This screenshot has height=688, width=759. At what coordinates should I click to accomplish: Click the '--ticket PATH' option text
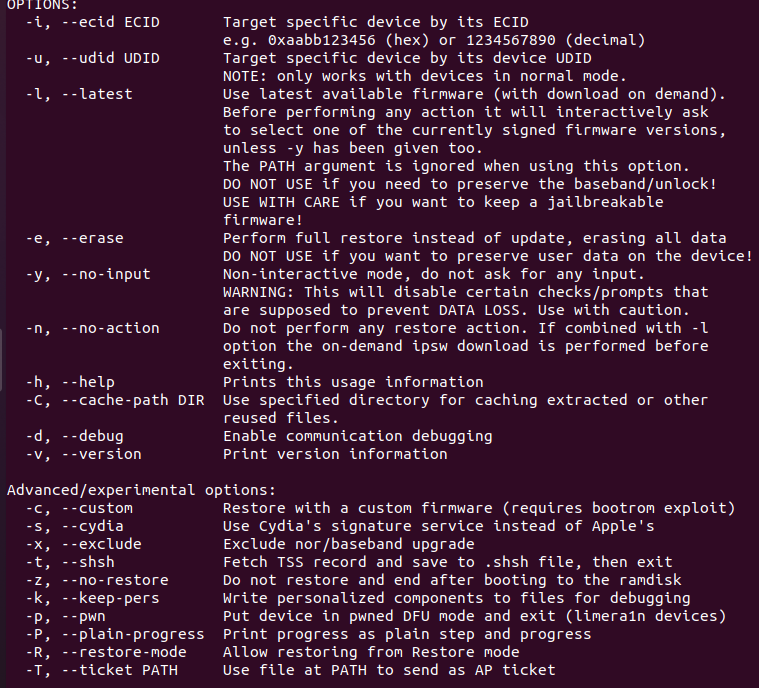[120, 670]
